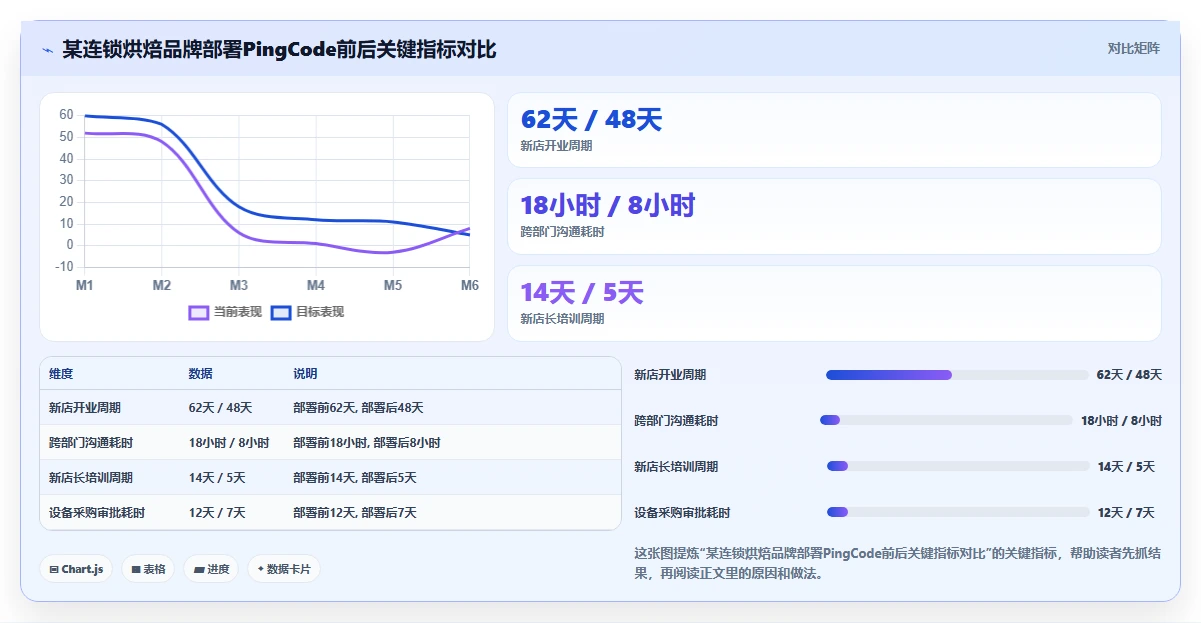
Task: Click the M1 axis label on chart
Action: click(85, 286)
